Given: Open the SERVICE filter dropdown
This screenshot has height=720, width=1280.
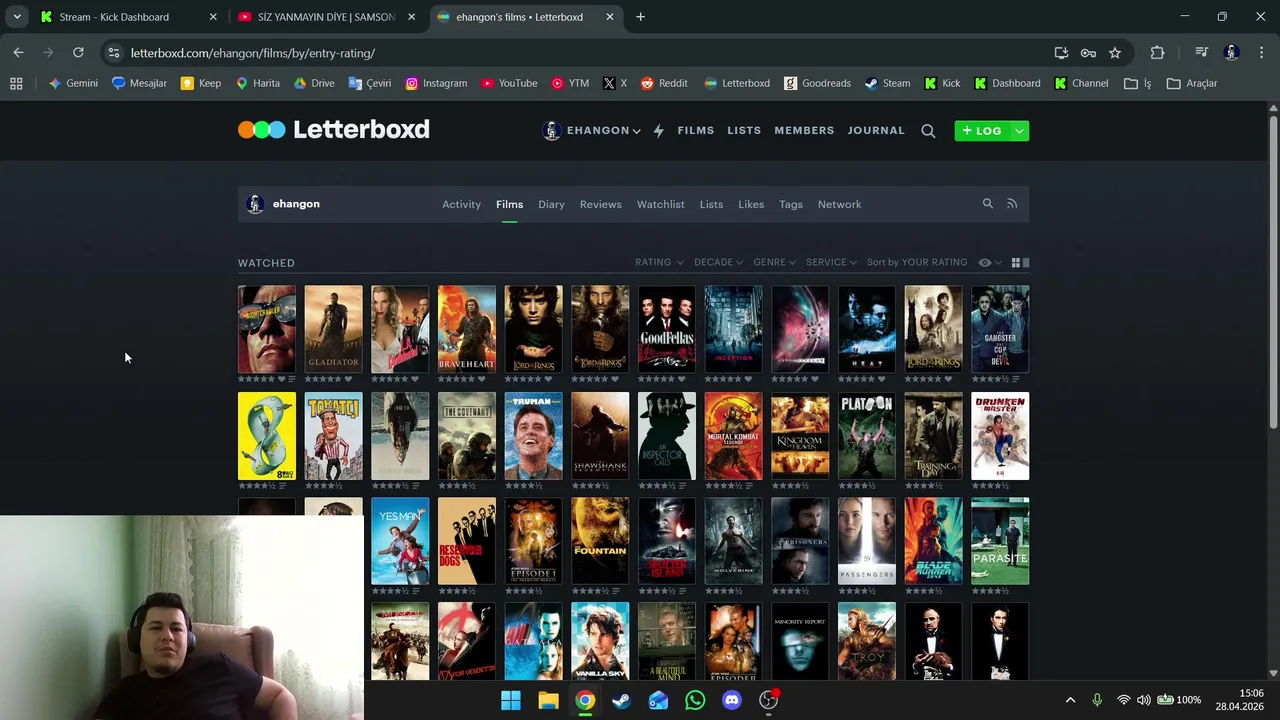Looking at the screenshot, I should coord(831,262).
